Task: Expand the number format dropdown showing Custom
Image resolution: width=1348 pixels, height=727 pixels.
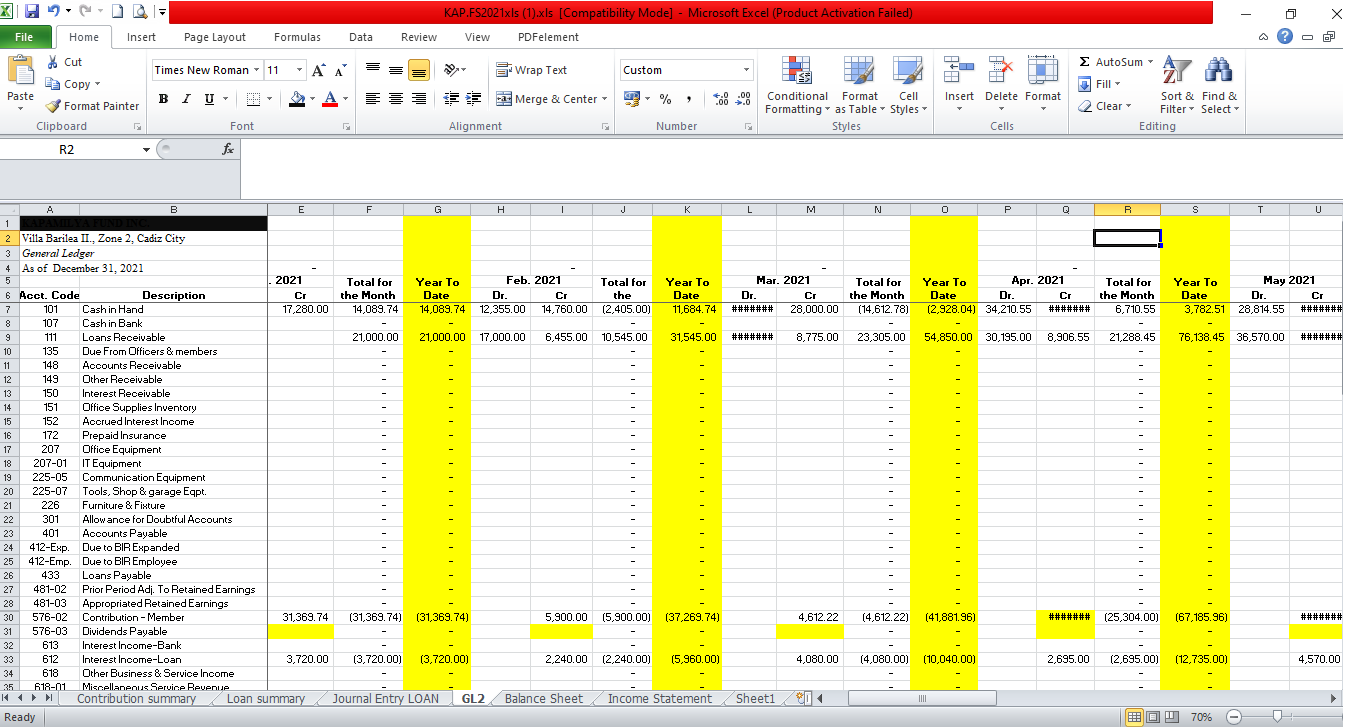Action: [x=746, y=70]
